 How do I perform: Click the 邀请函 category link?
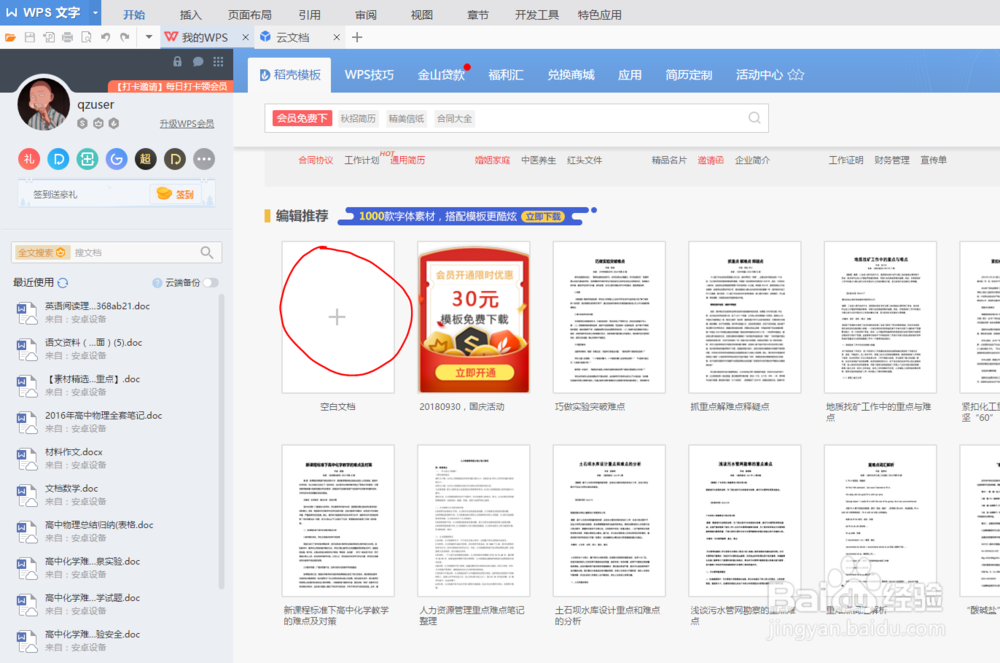click(710, 160)
